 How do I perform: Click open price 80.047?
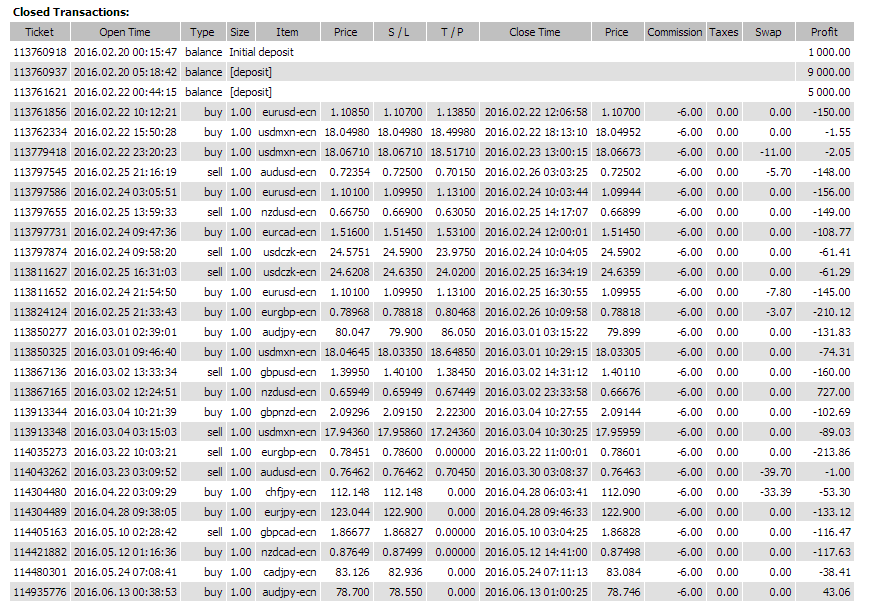(x=352, y=332)
